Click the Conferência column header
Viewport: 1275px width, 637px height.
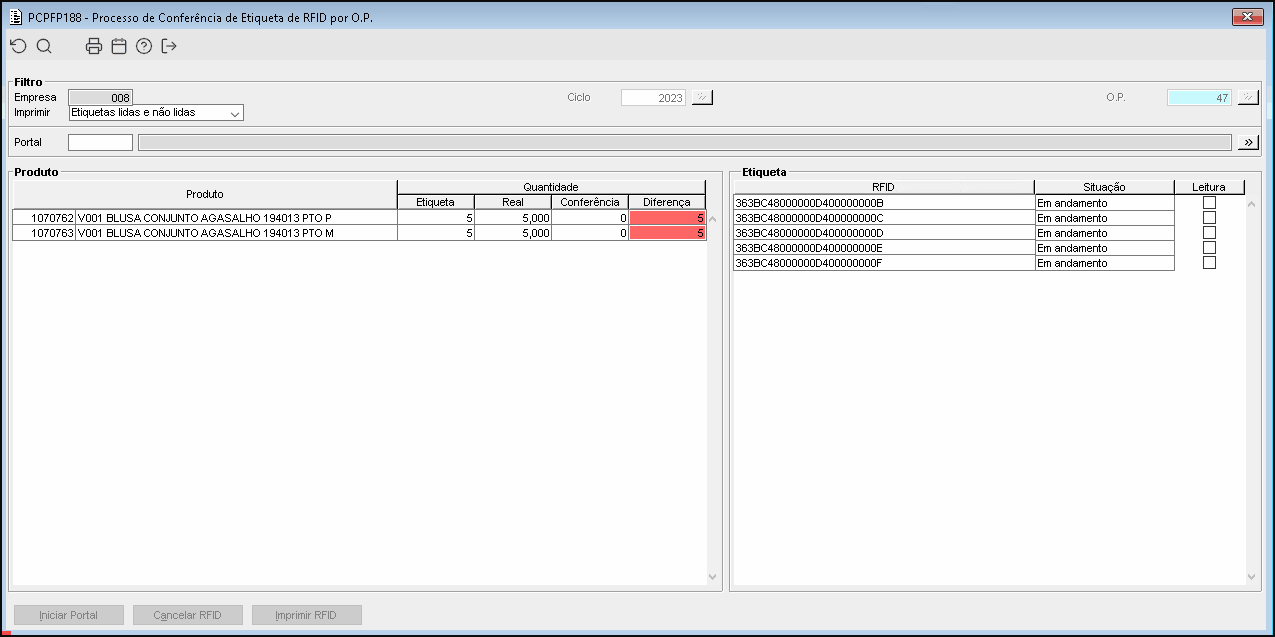point(590,202)
